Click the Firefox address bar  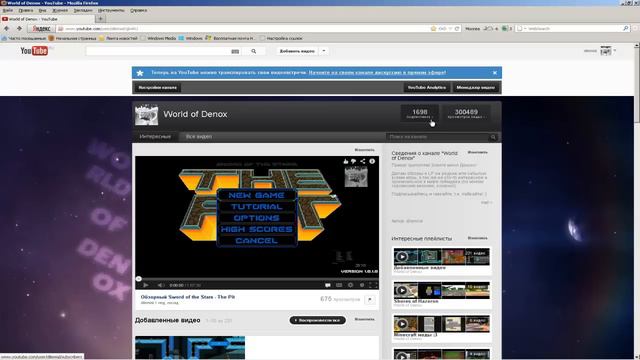point(243,29)
